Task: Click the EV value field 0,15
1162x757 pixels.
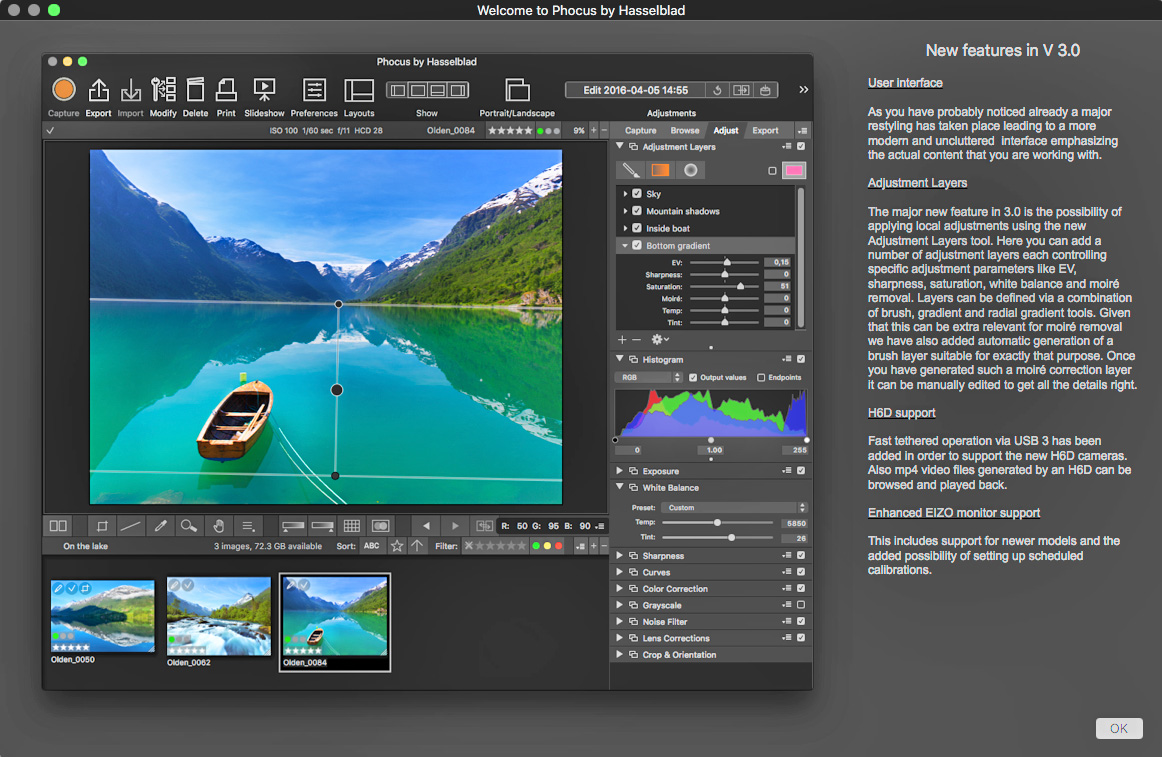Action: point(777,262)
